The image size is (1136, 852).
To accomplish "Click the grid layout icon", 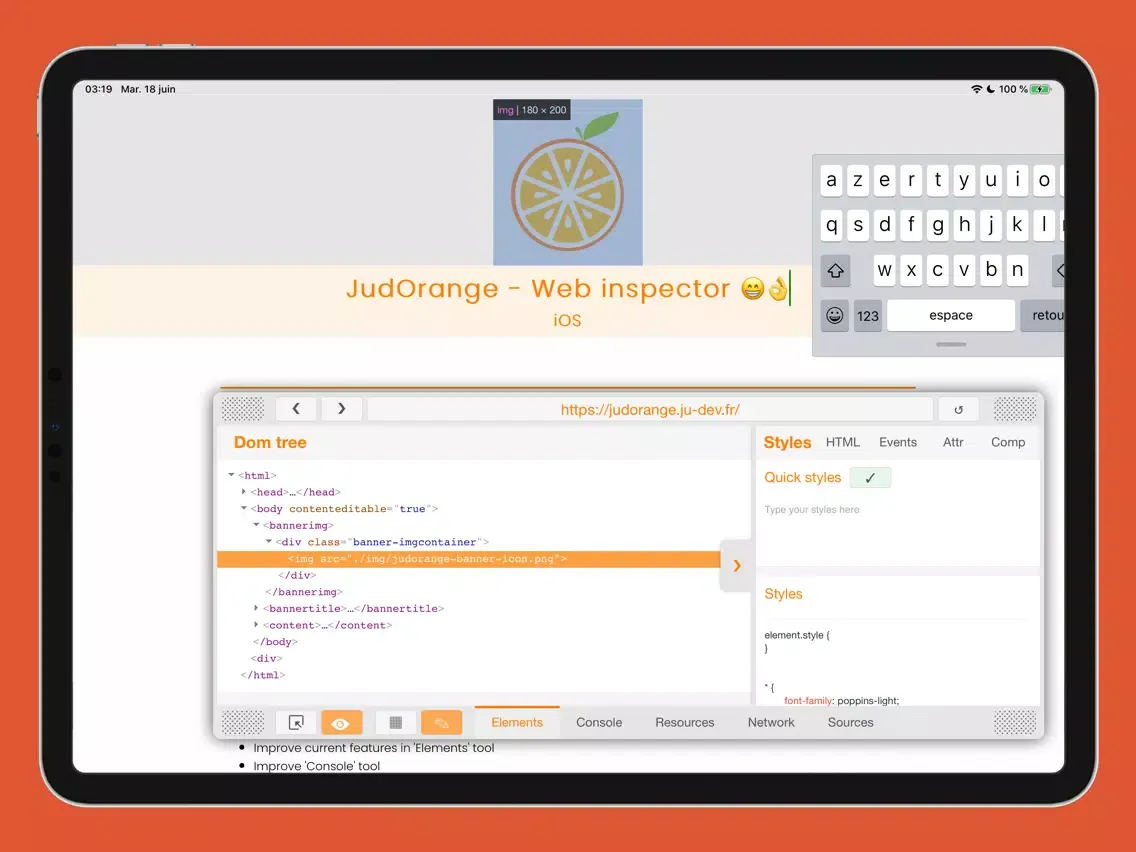I will click(x=395, y=722).
